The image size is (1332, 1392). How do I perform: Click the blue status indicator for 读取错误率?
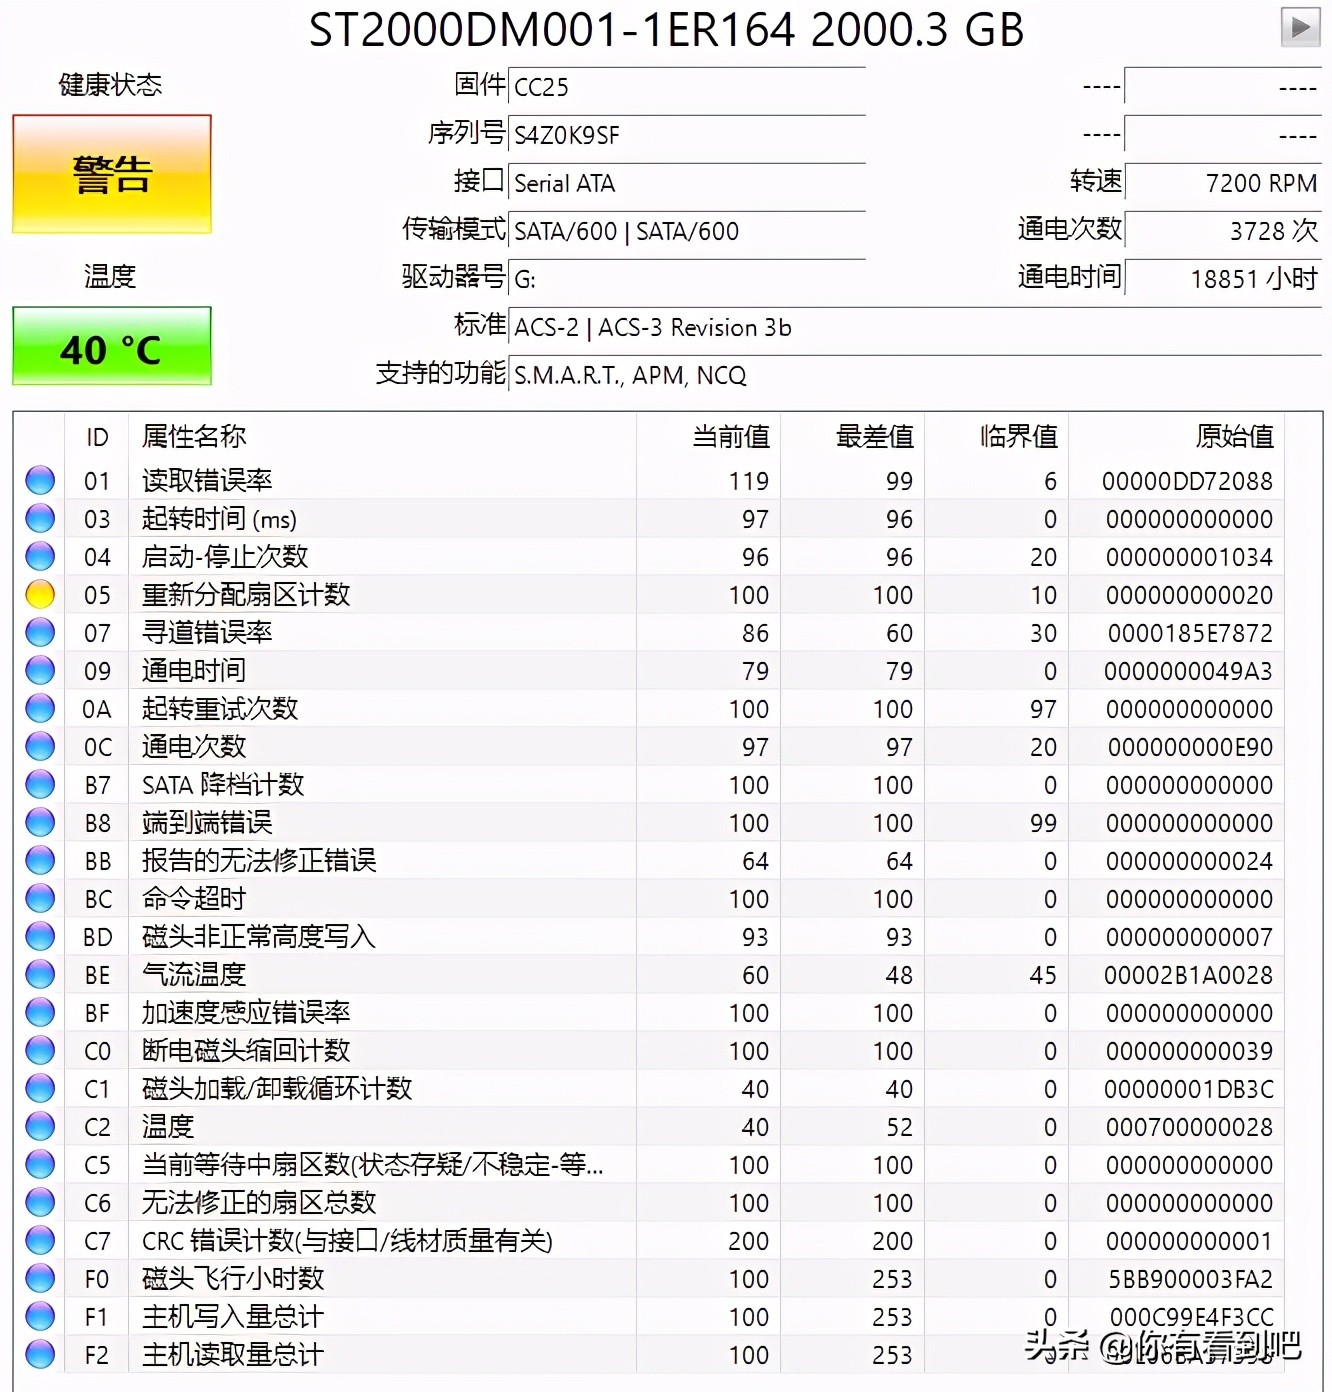(40, 480)
